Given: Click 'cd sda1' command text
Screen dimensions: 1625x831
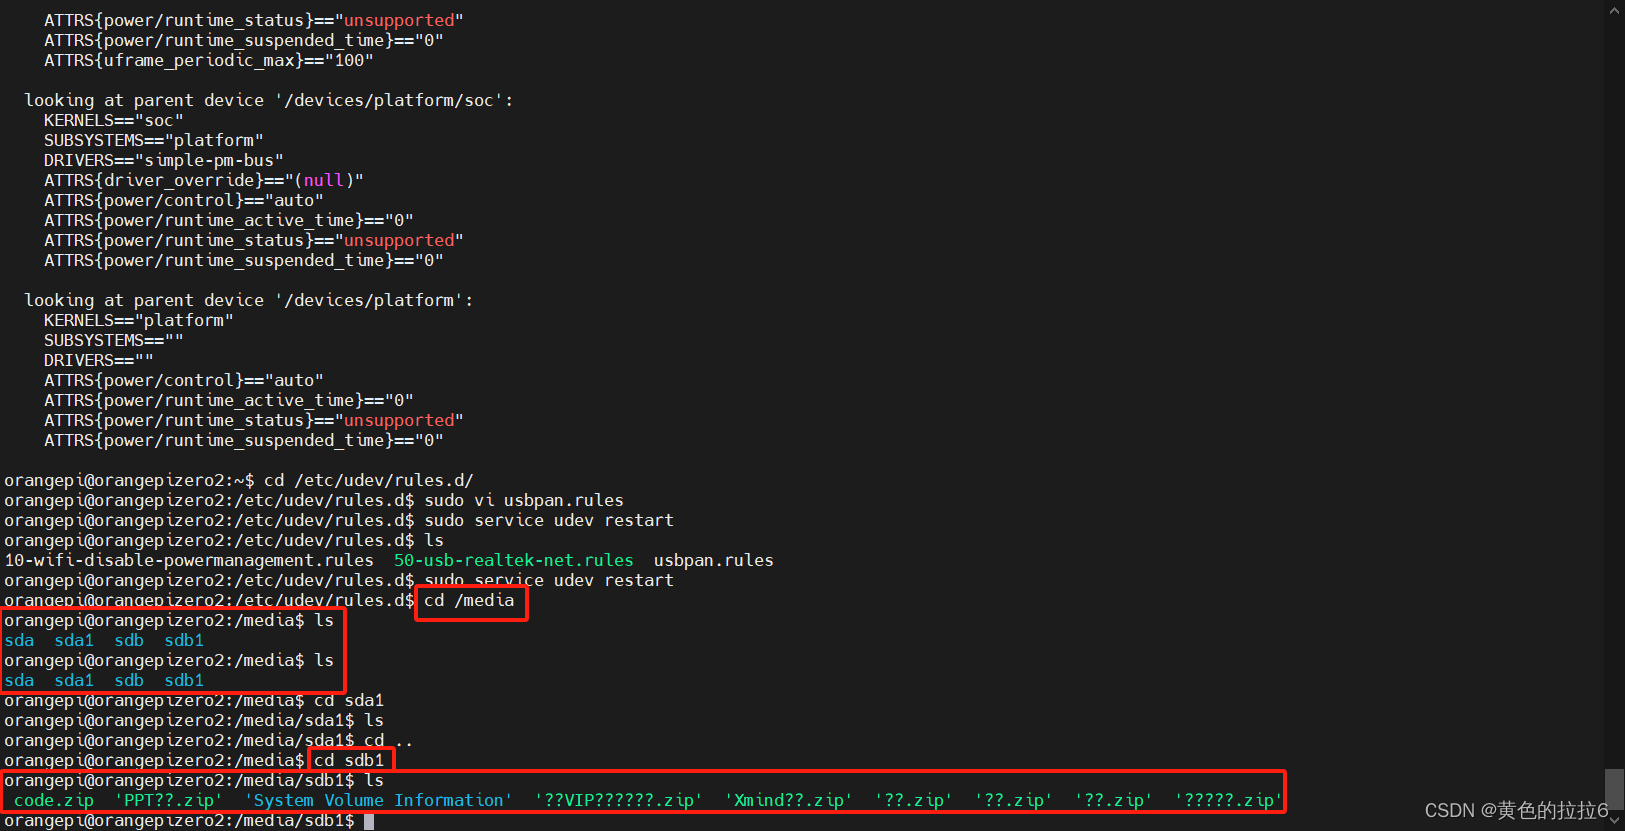Looking at the screenshot, I should tap(349, 700).
